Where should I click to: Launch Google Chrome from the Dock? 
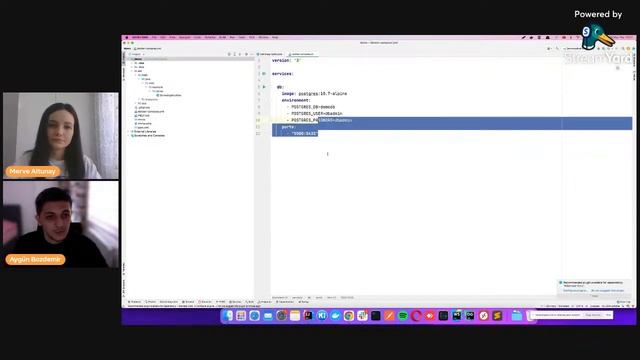click(349, 316)
